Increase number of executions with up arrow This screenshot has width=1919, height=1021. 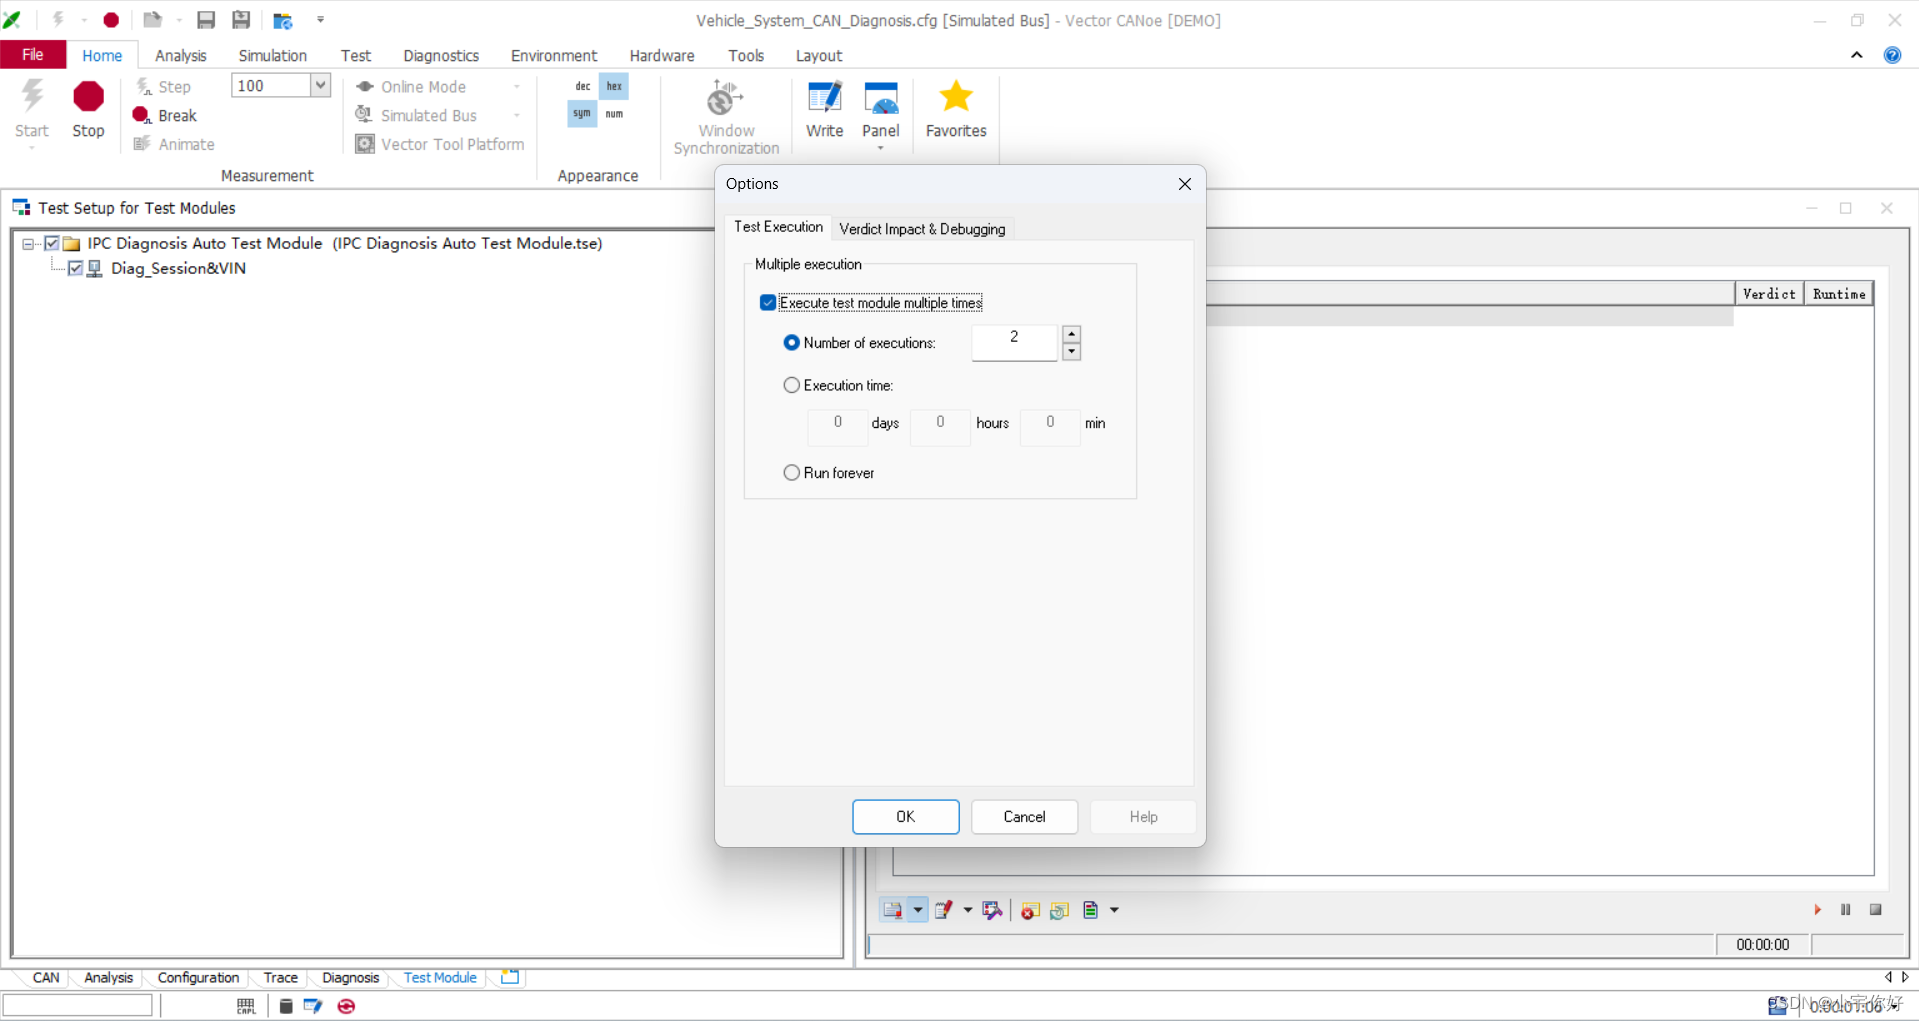1072,334
